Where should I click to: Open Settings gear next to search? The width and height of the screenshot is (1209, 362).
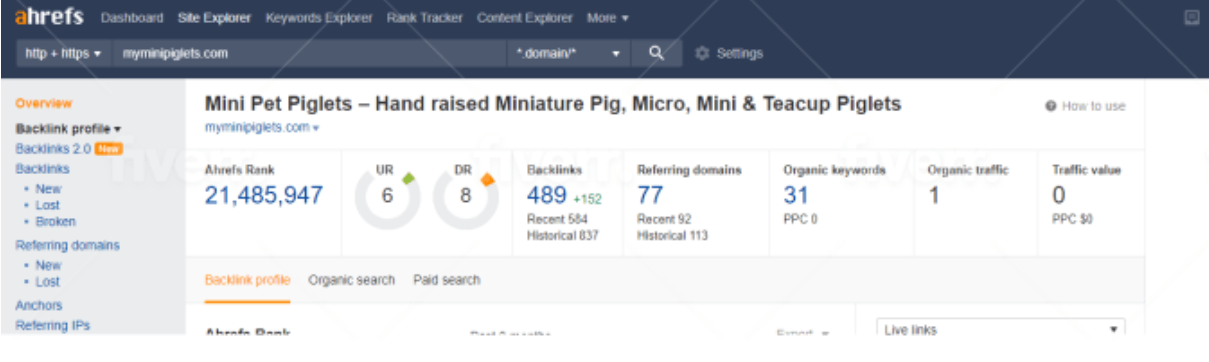pyautogui.click(x=702, y=53)
